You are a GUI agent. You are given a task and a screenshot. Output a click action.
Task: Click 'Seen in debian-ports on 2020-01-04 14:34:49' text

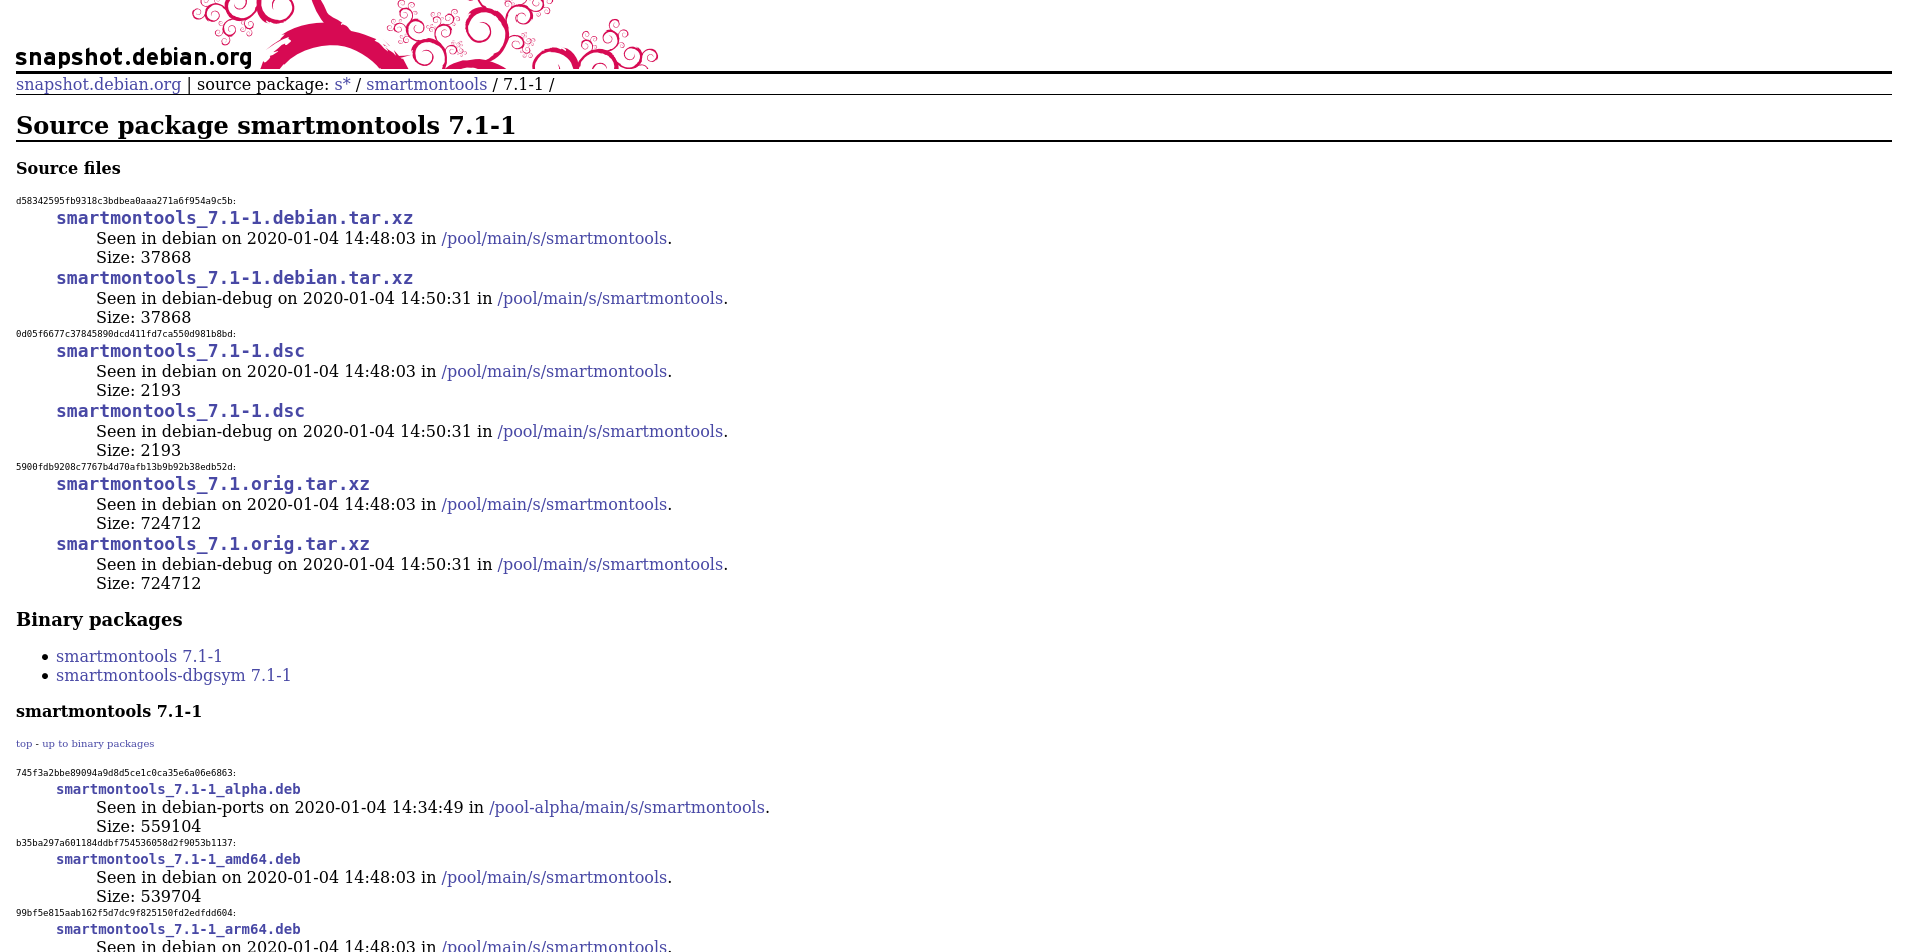280,807
